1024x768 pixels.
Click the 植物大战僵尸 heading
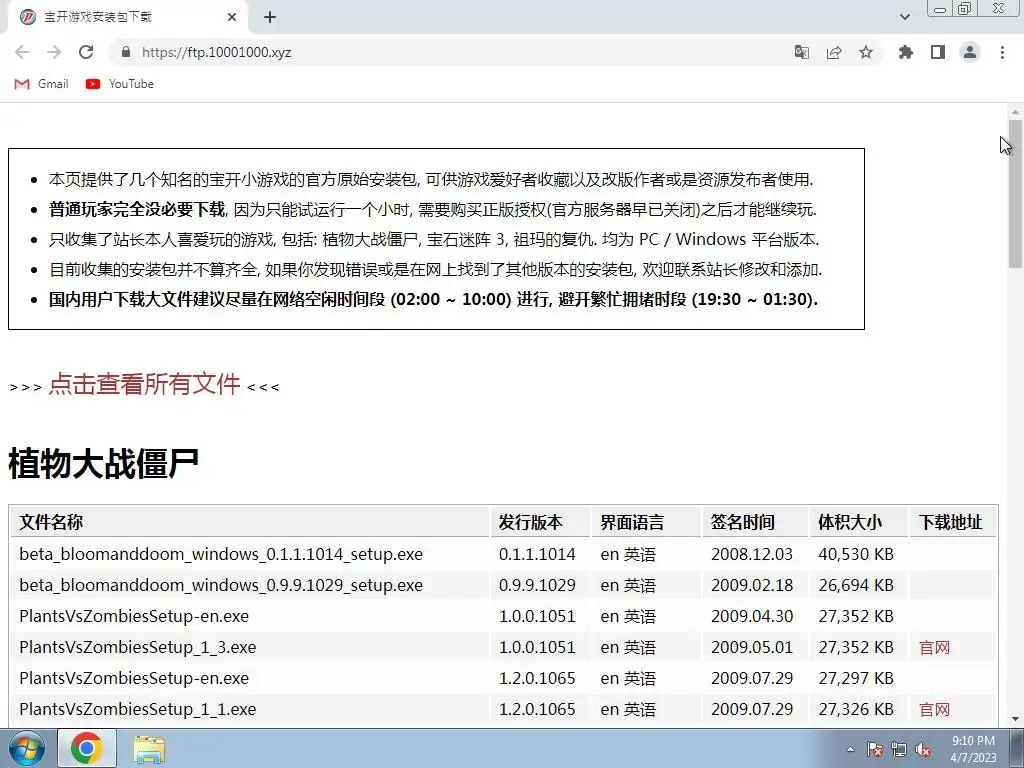tap(103, 464)
